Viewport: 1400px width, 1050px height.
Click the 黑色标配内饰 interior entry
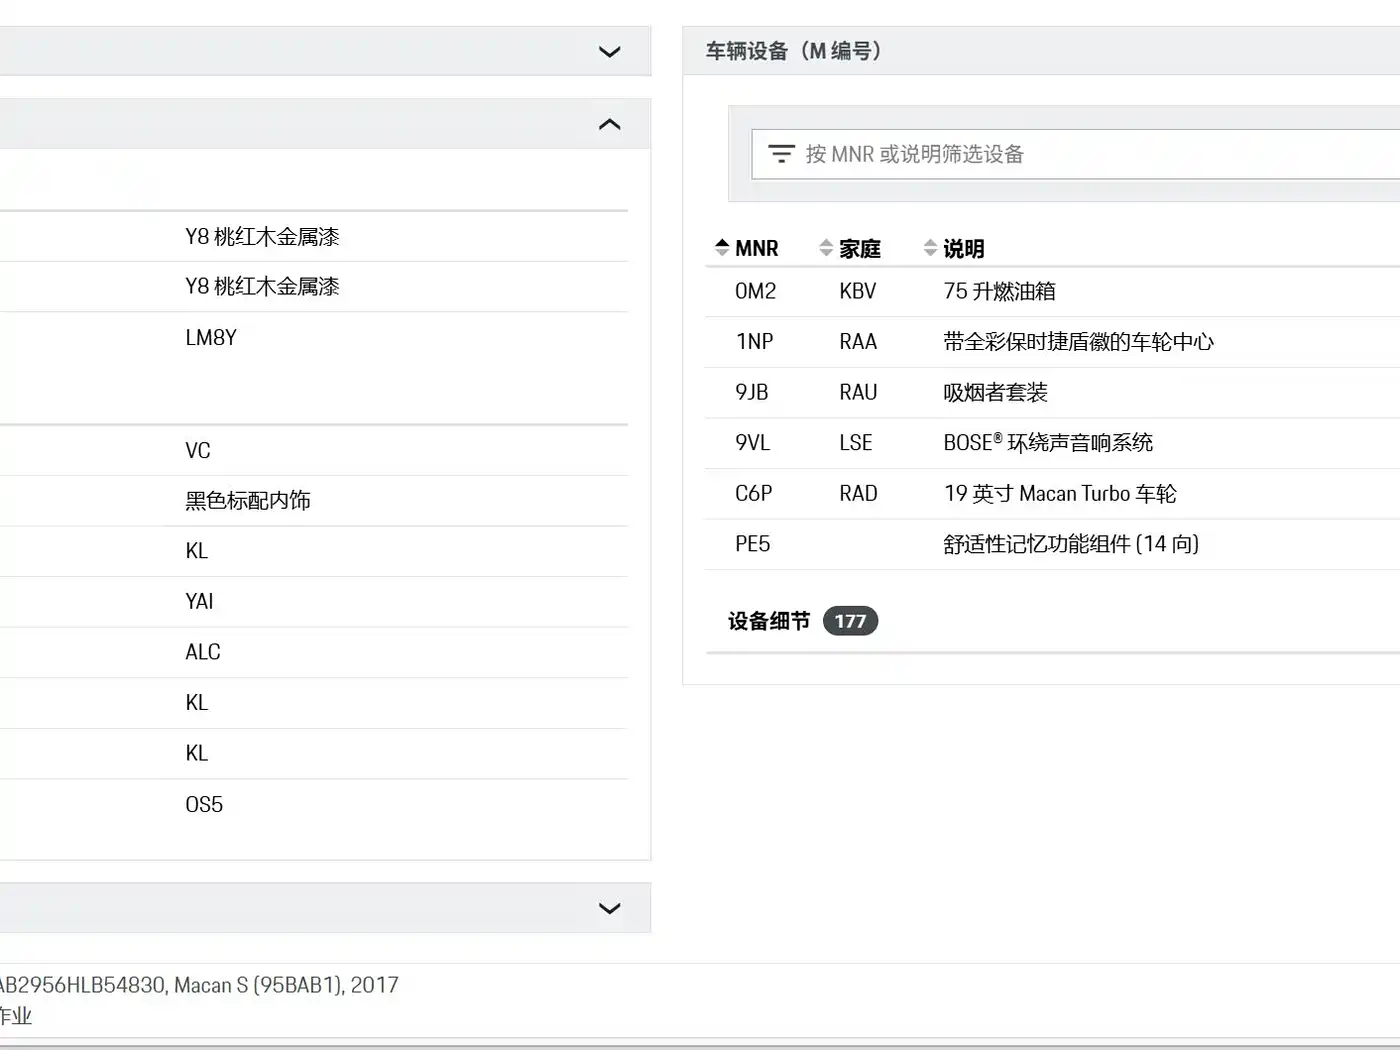pyautogui.click(x=248, y=500)
